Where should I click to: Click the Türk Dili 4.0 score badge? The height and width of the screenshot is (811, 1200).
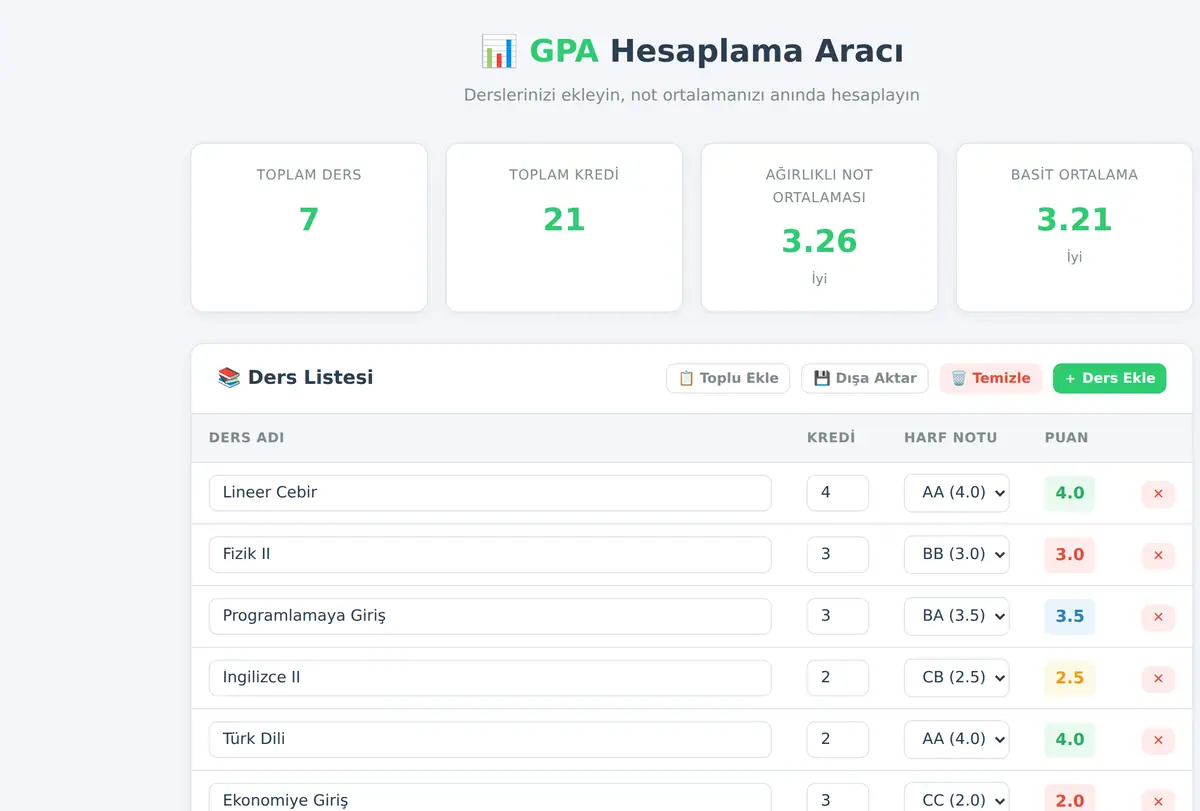(x=1070, y=740)
